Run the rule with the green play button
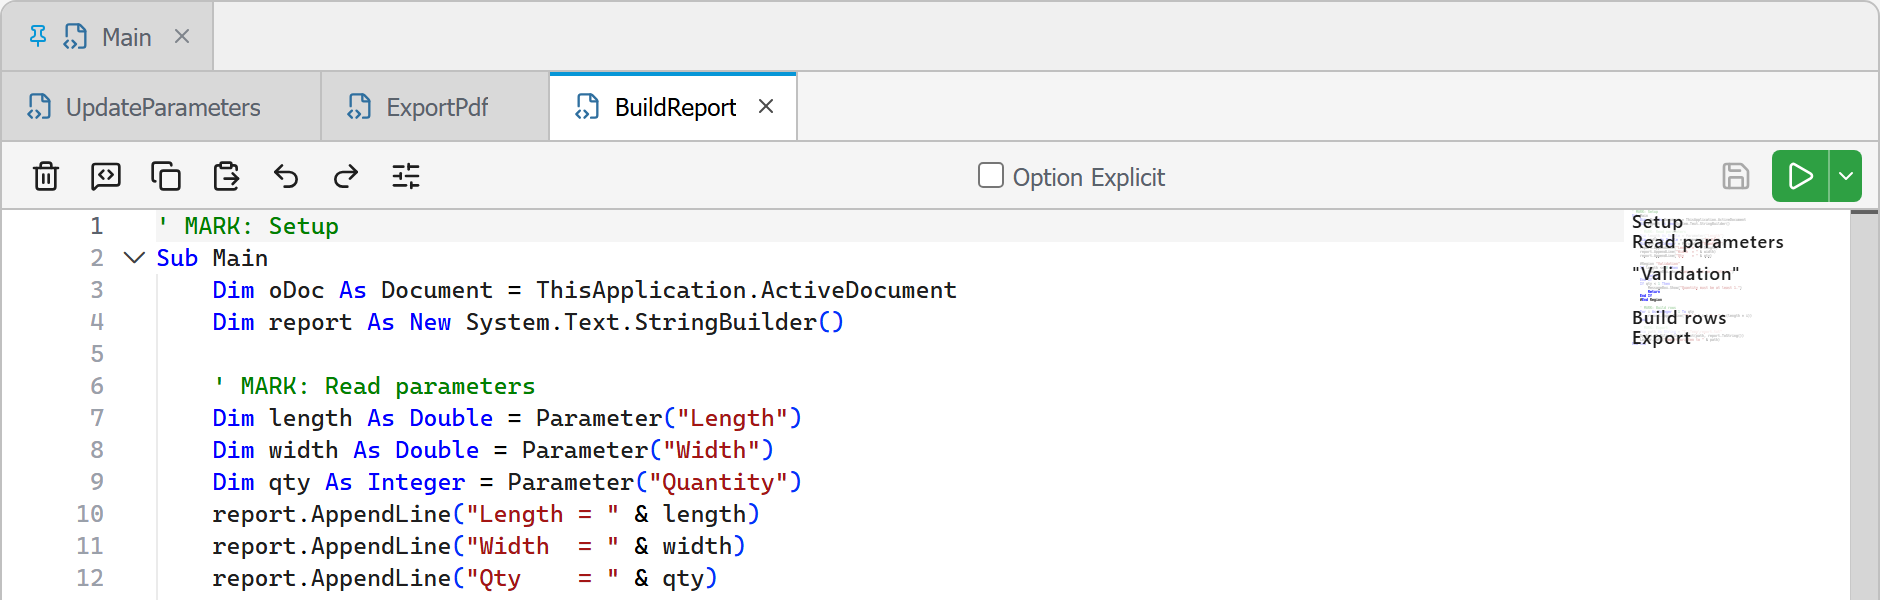Viewport: 1880px width, 600px height. tap(1800, 176)
